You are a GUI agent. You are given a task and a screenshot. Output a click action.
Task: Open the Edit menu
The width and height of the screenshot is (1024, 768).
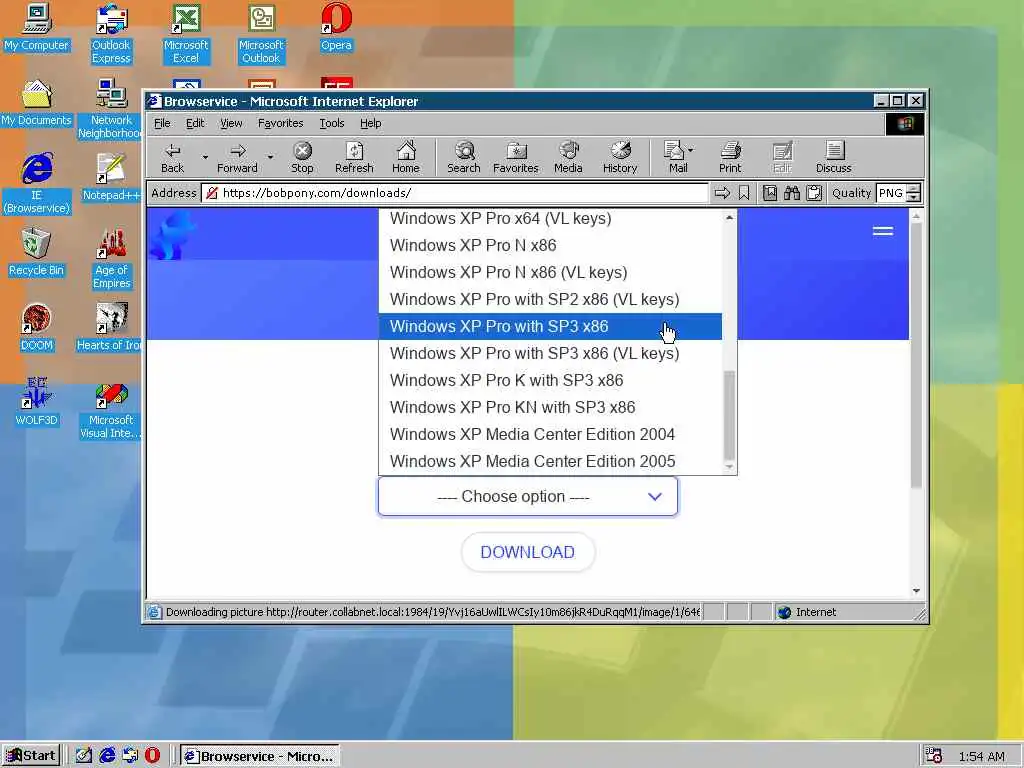pos(195,123)
